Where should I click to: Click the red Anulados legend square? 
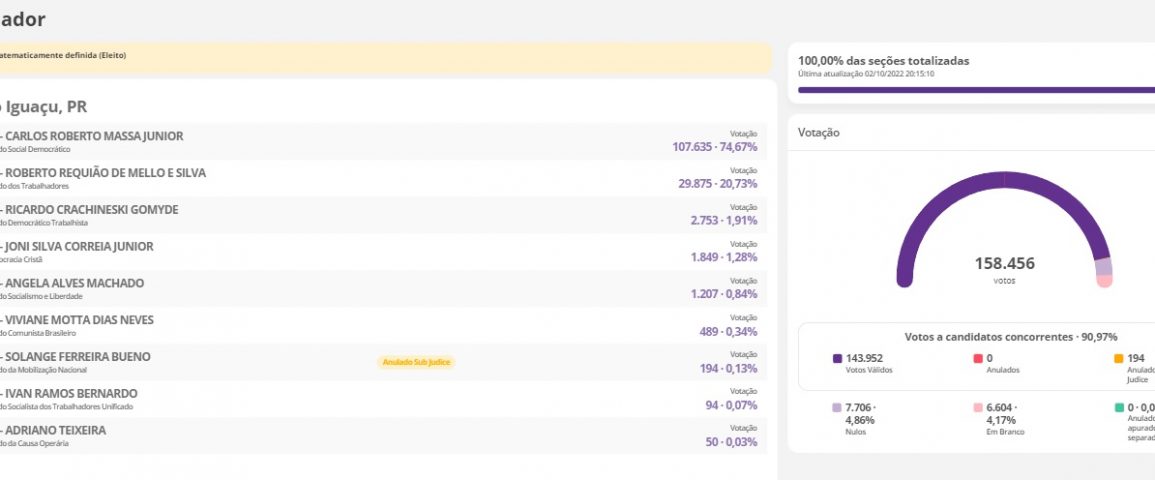pos(978,358)
